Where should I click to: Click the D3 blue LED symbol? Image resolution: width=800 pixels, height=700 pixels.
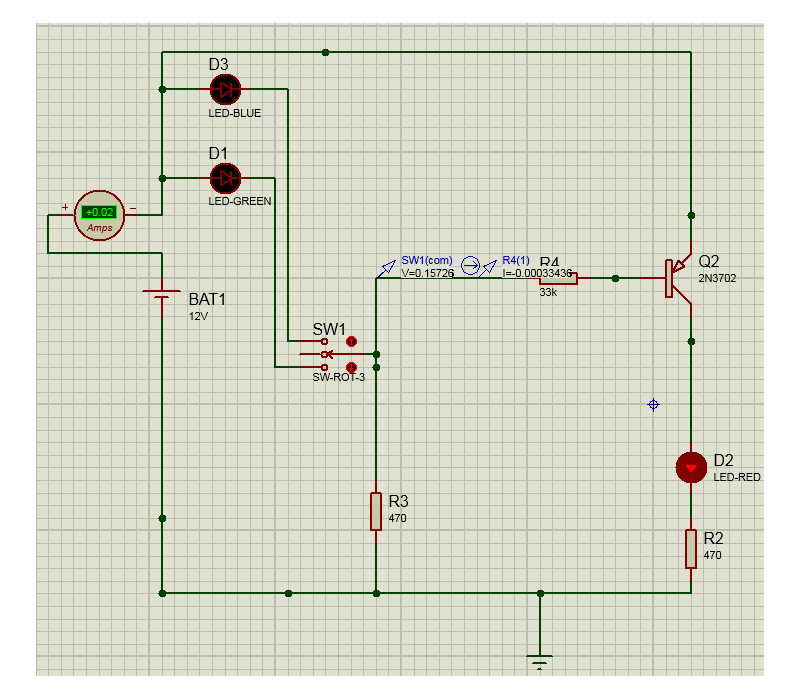pyautogui.click(x=225, y=90)
